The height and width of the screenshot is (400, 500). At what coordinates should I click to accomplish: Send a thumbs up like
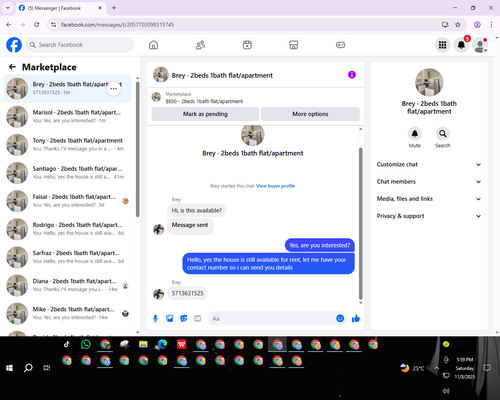[x=356, y=319]
